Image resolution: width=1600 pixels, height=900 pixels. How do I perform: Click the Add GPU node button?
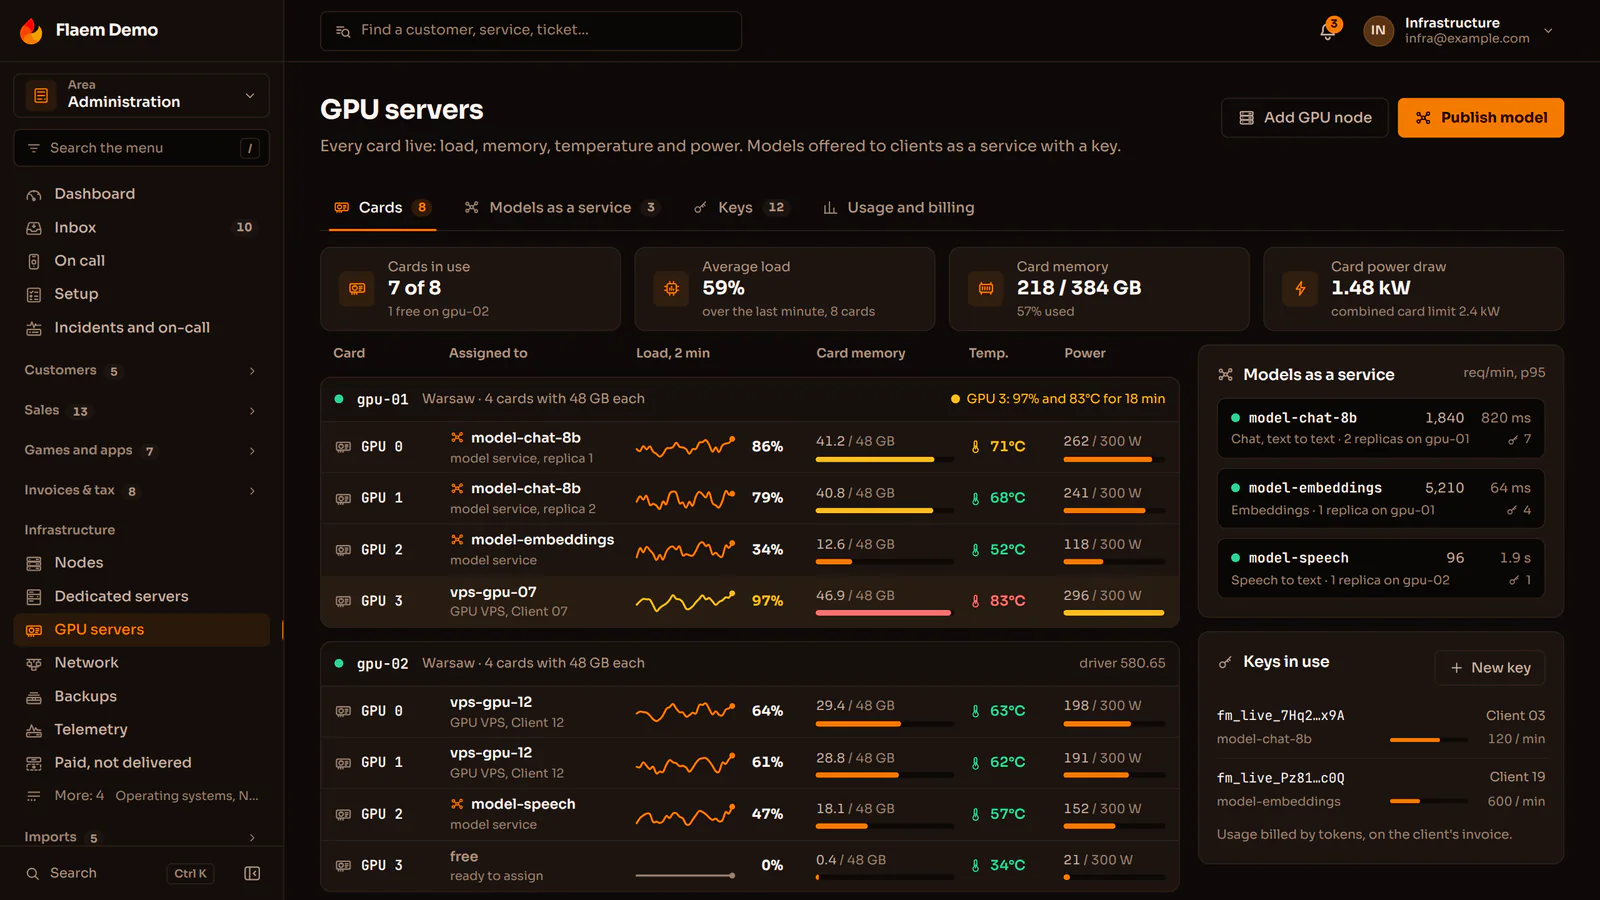(x=1304, y=118)
